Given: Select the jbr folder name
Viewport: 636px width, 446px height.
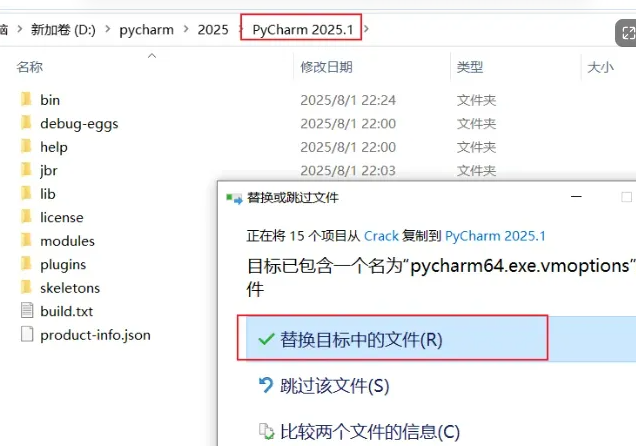Looking at the screenshot, I should (x=49, y=171).
